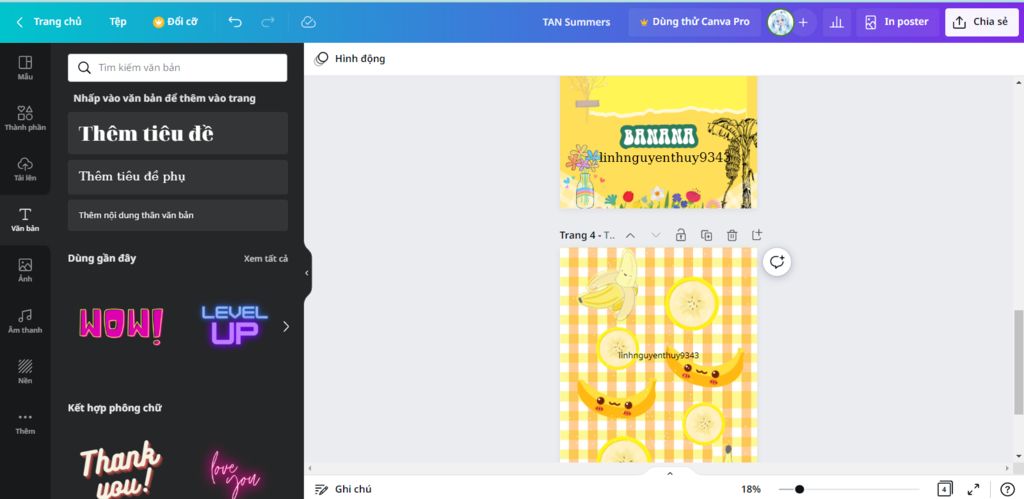Open Ghi chú notes panel
Image resolution: width=1024 pixels, height=499 pixels.
point(343,489)
